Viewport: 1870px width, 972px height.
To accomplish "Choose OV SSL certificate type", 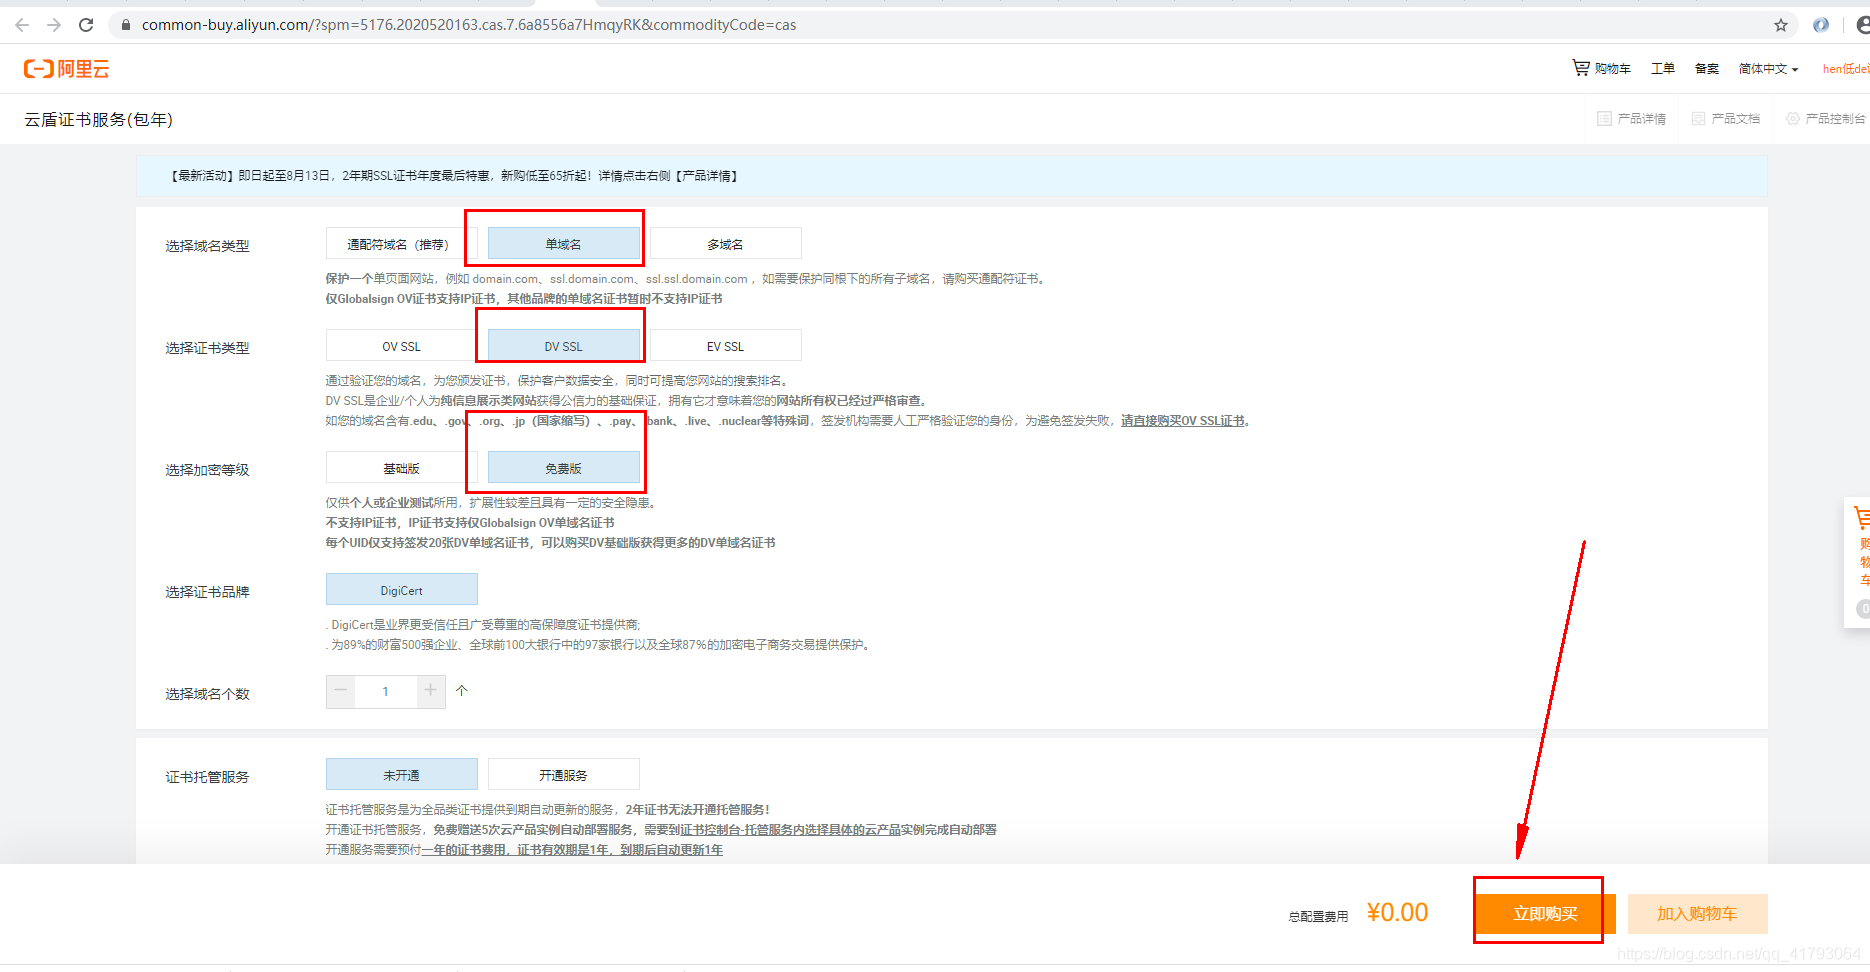I will (x=401, y=346).
